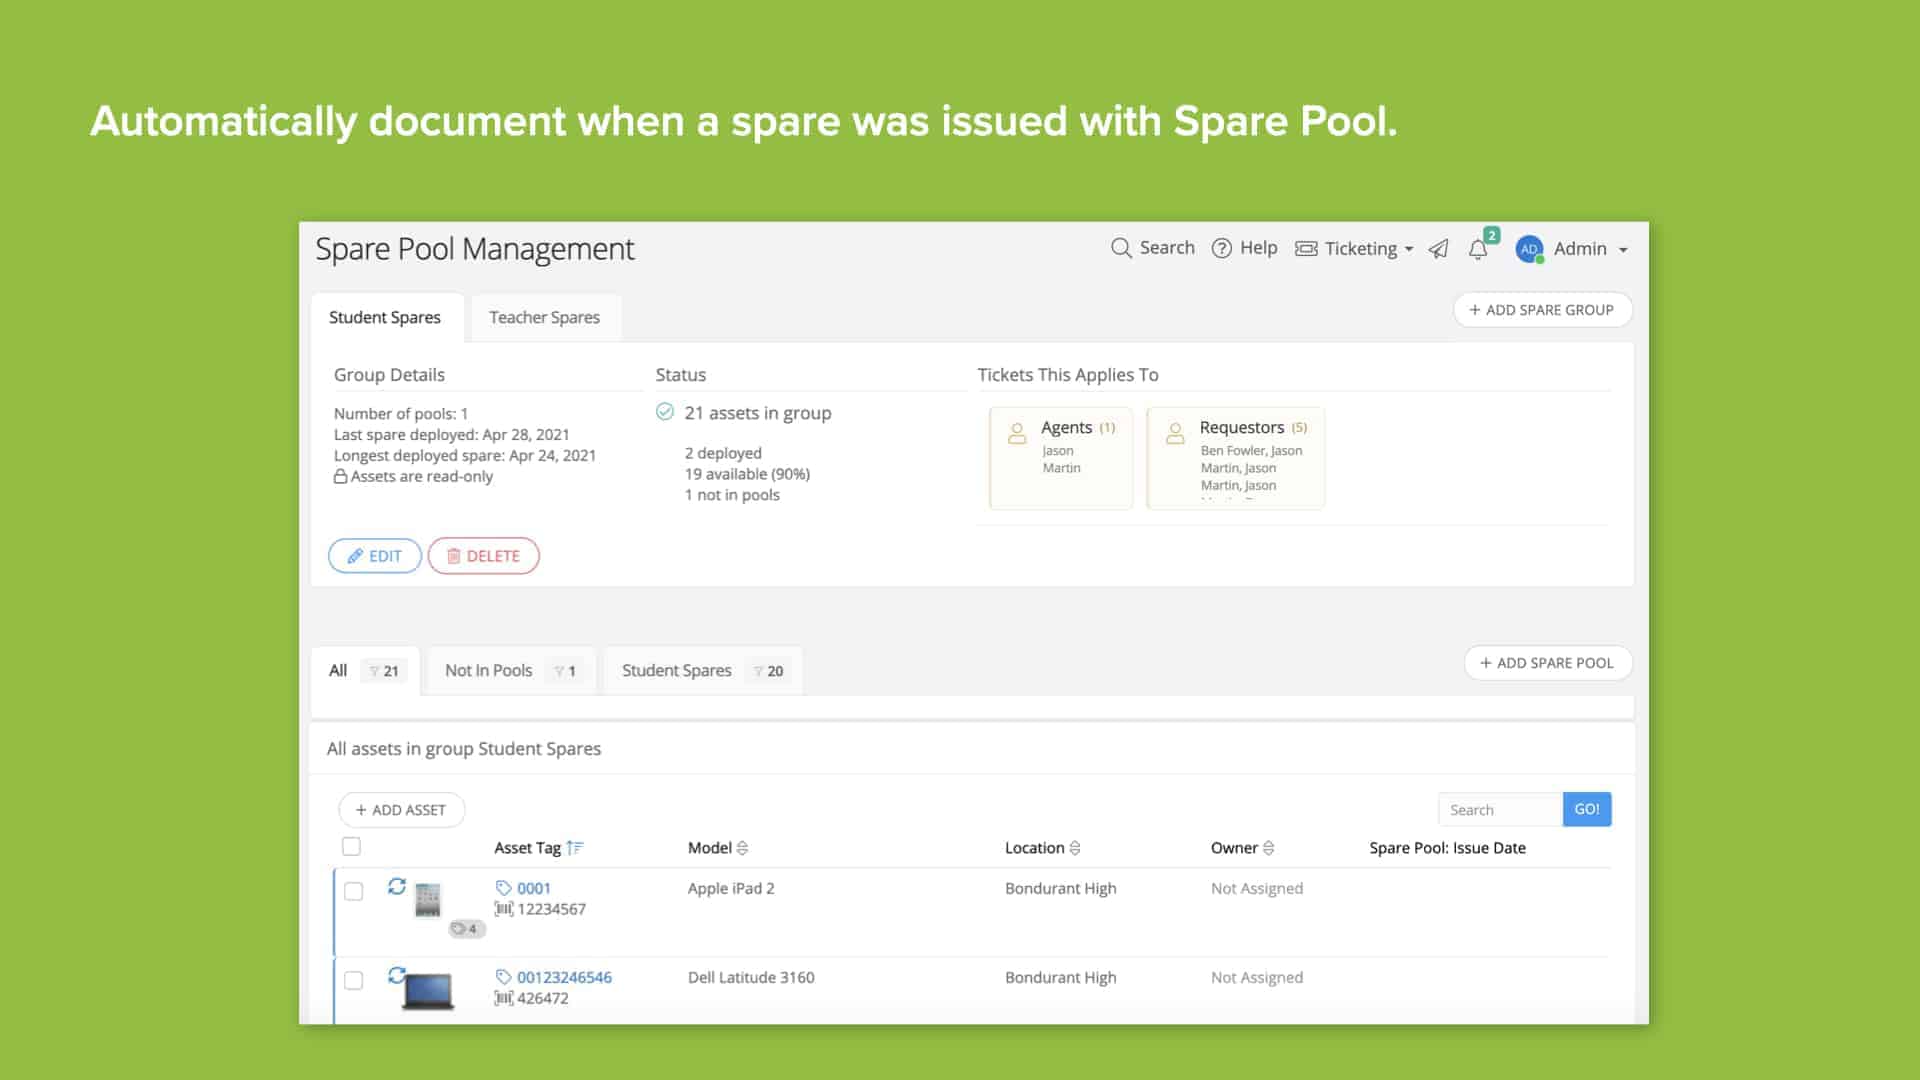1920x1080 pixels.
Task: Click the ADD SPARE GROUP button
Action: pyautogui.click(x=1543, y=309)
